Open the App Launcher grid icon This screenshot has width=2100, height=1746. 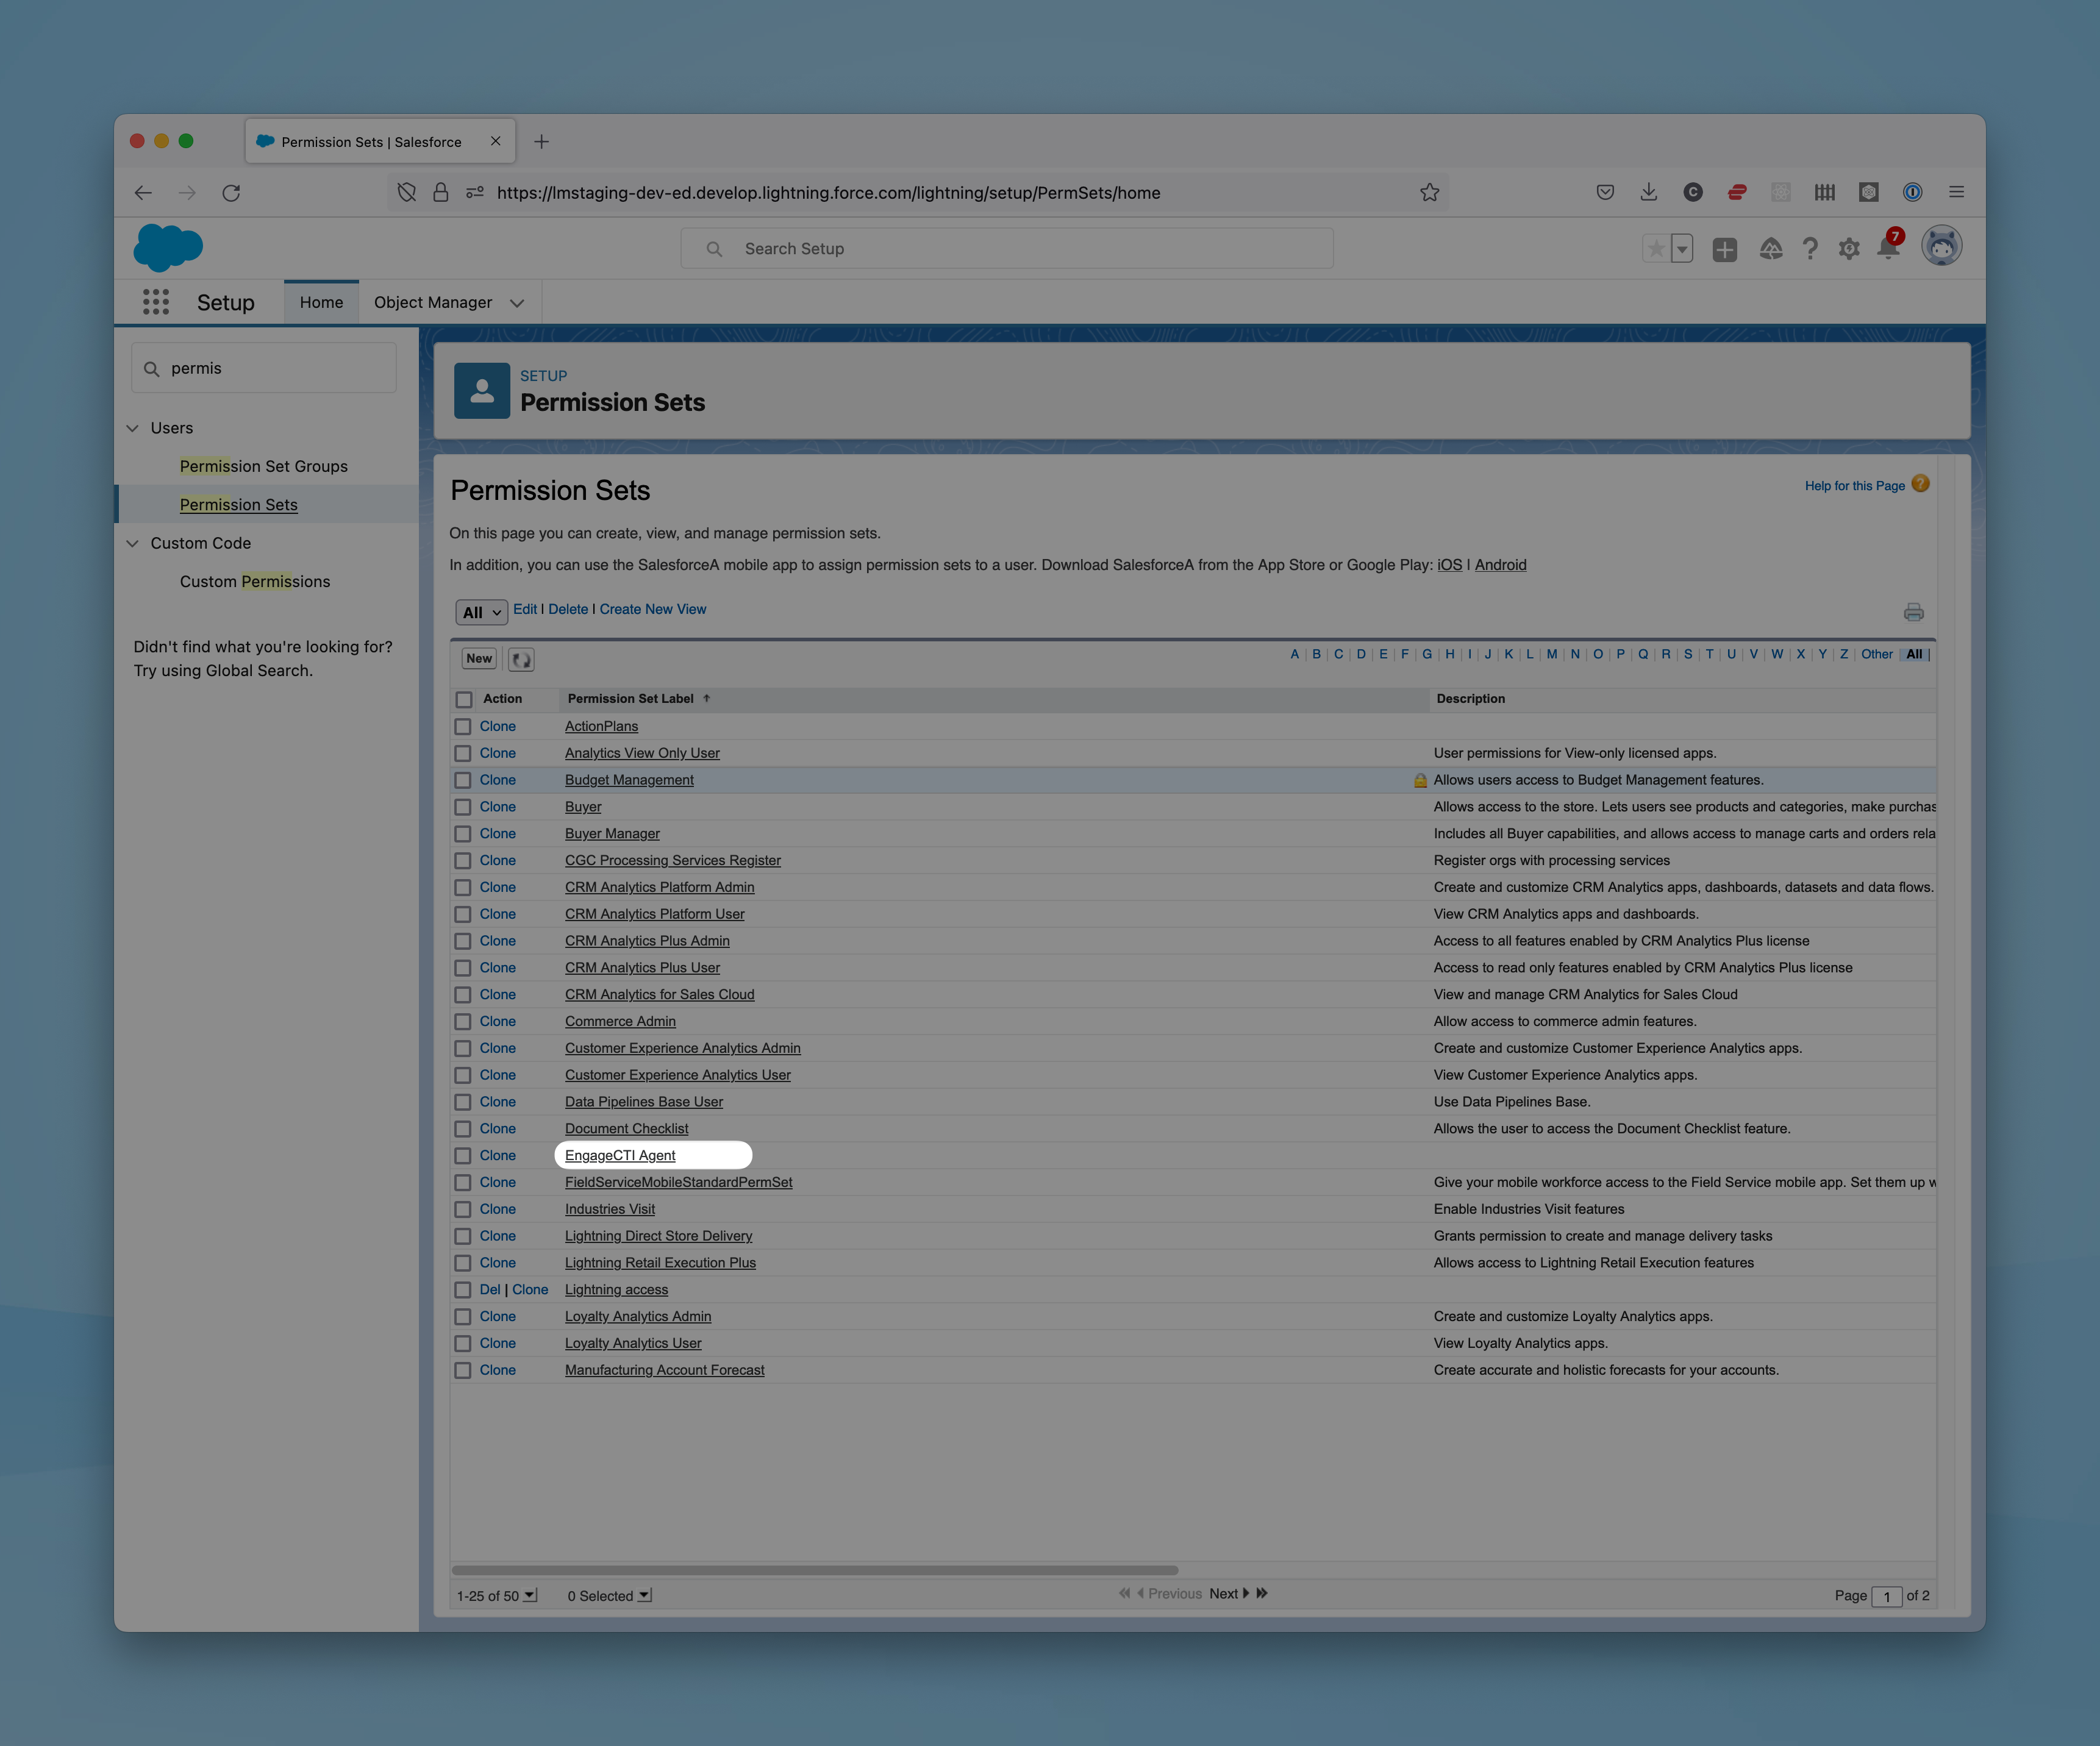click(155, 302)
